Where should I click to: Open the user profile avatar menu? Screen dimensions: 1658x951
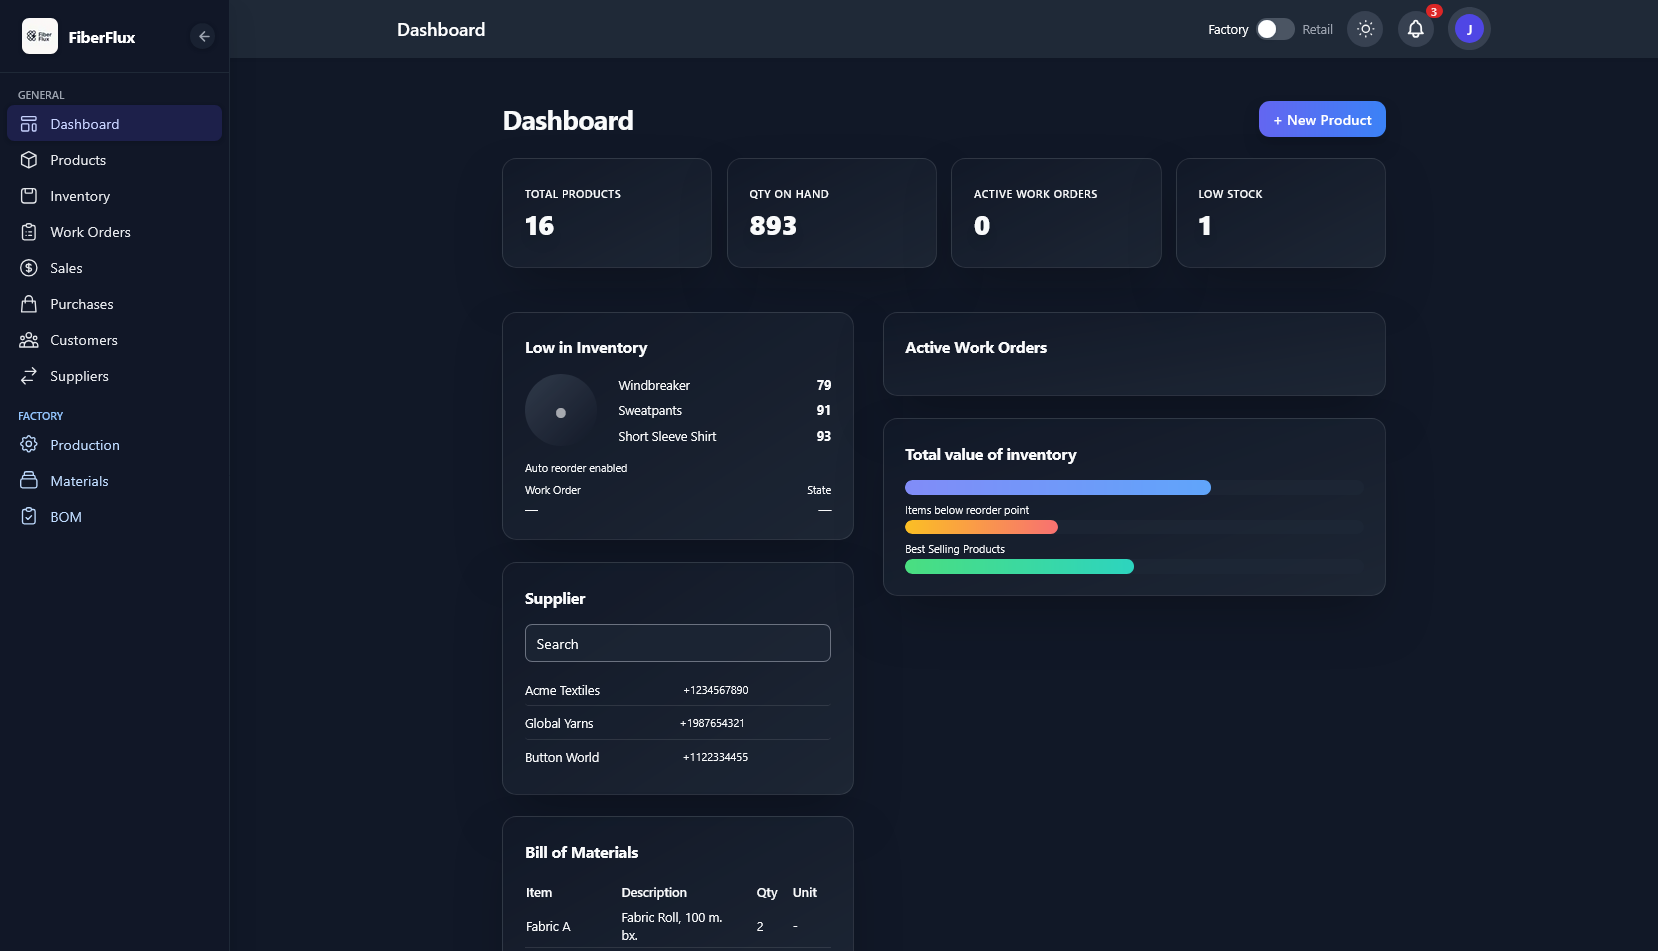click(1469, 29)
